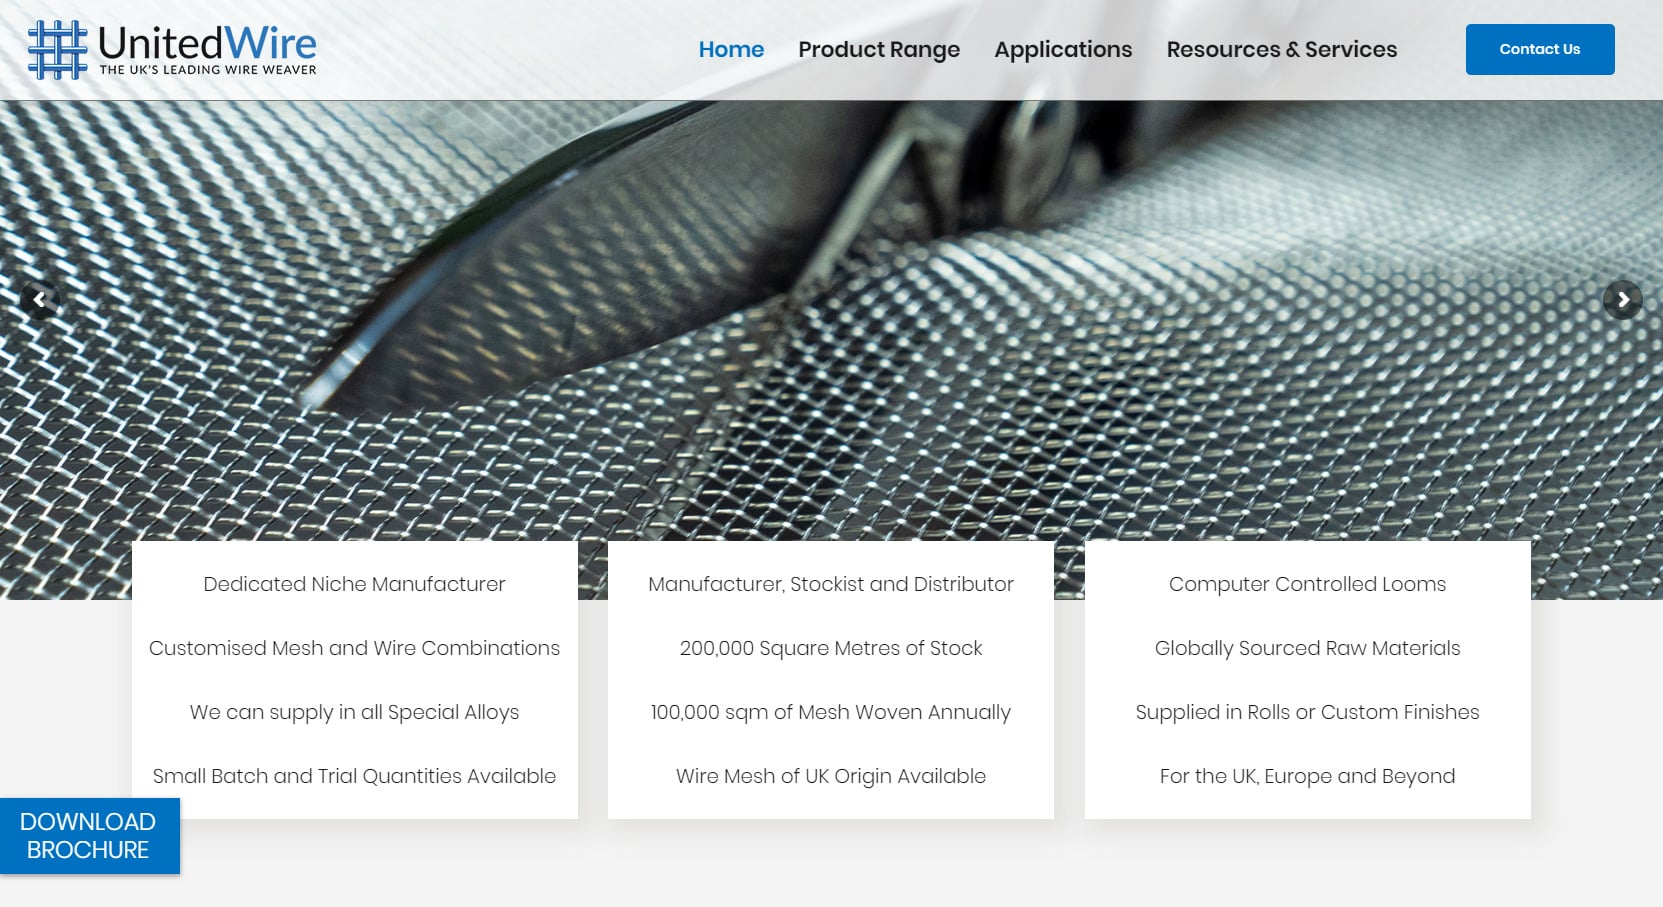Select 'We can supply in all Special Alloys'
The height and width of the screenshot is (907, 1663).
355,712
